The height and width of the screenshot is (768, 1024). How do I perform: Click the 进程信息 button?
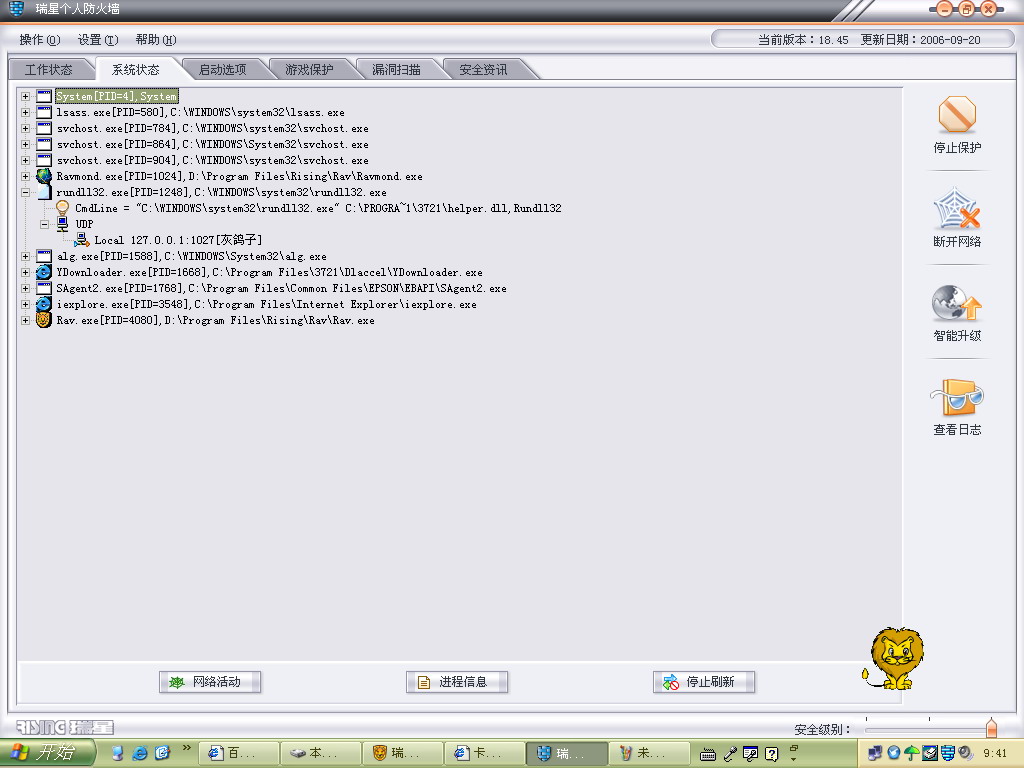pyautogui.click(x=456, y=682)
